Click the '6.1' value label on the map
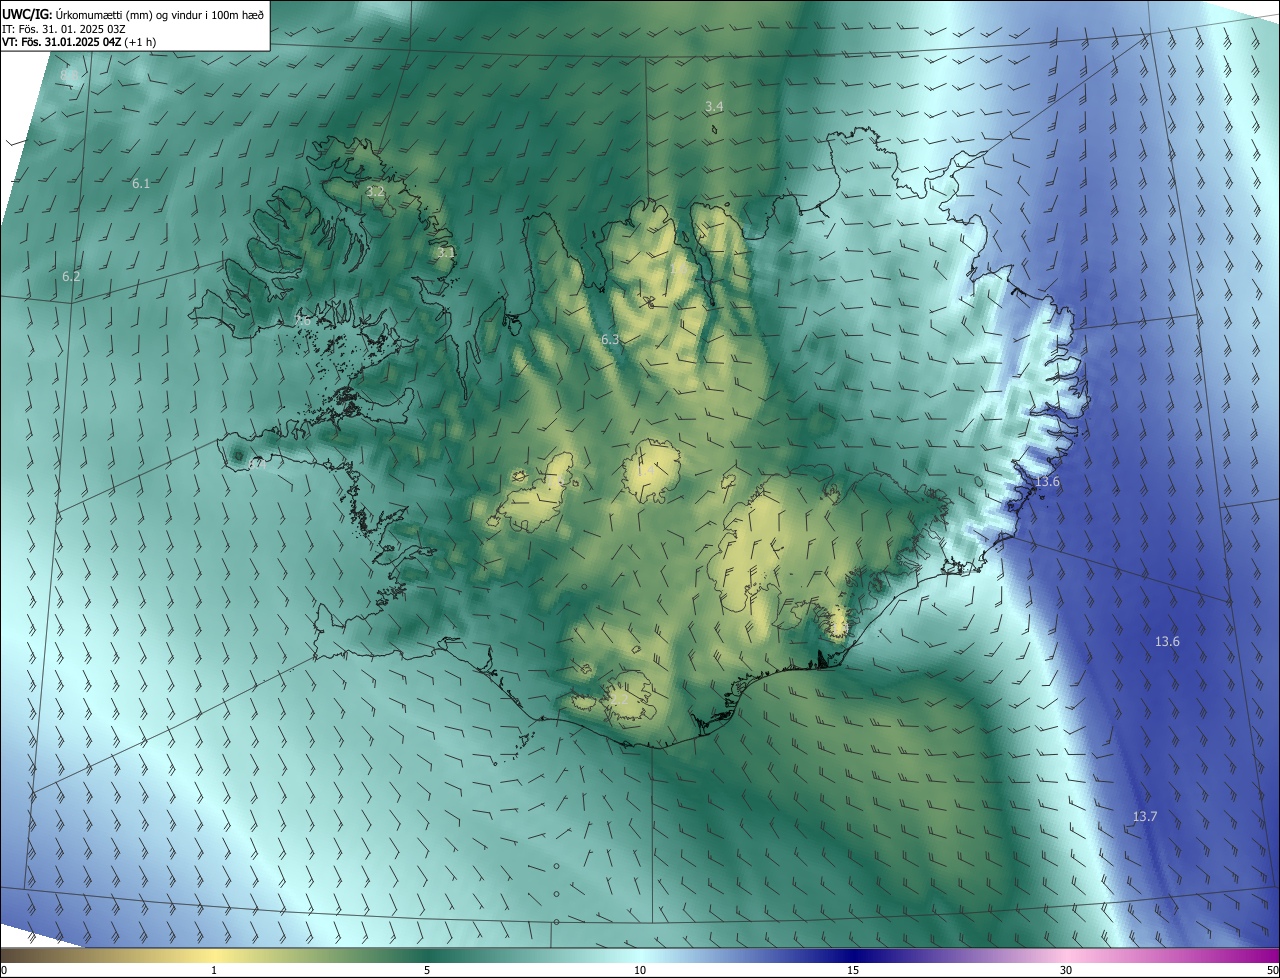1280x978 pixels. click(x=141, y=183)
